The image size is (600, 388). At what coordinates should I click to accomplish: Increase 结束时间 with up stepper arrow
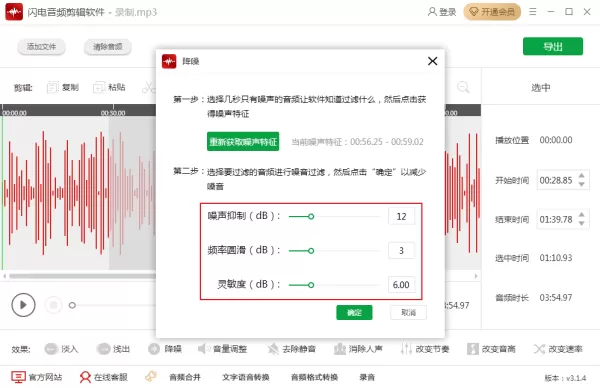point(582,215)
